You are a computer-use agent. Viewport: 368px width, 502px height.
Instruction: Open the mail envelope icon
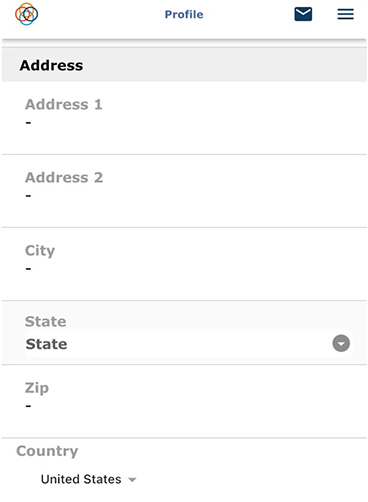(303, 14)
